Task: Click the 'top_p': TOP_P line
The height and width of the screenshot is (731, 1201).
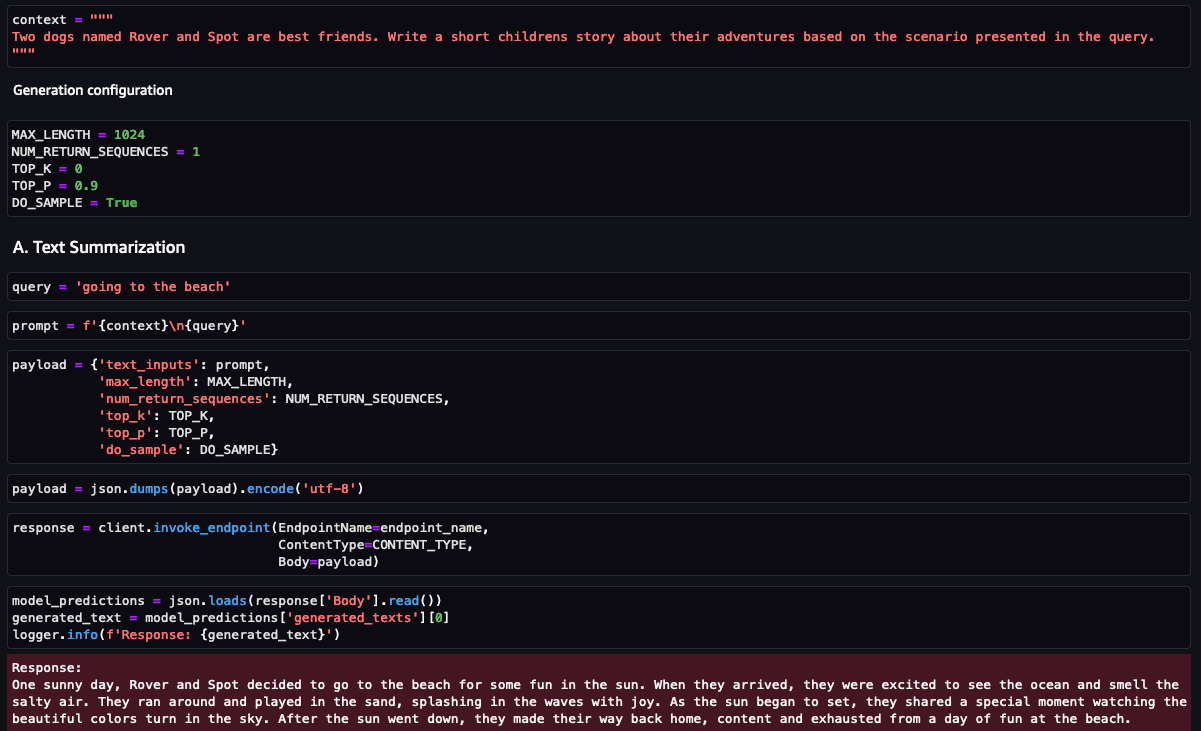Action: click(x=157, y=433)
